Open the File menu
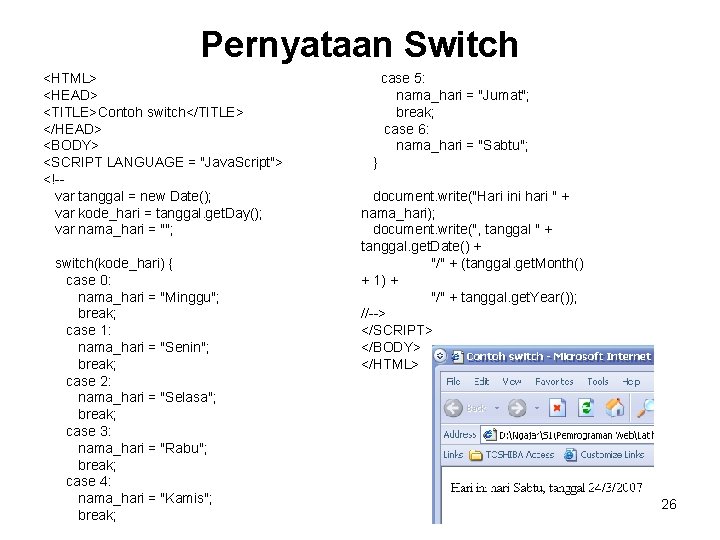The height and width of the screenshot is (540, 720). point(453,382)
